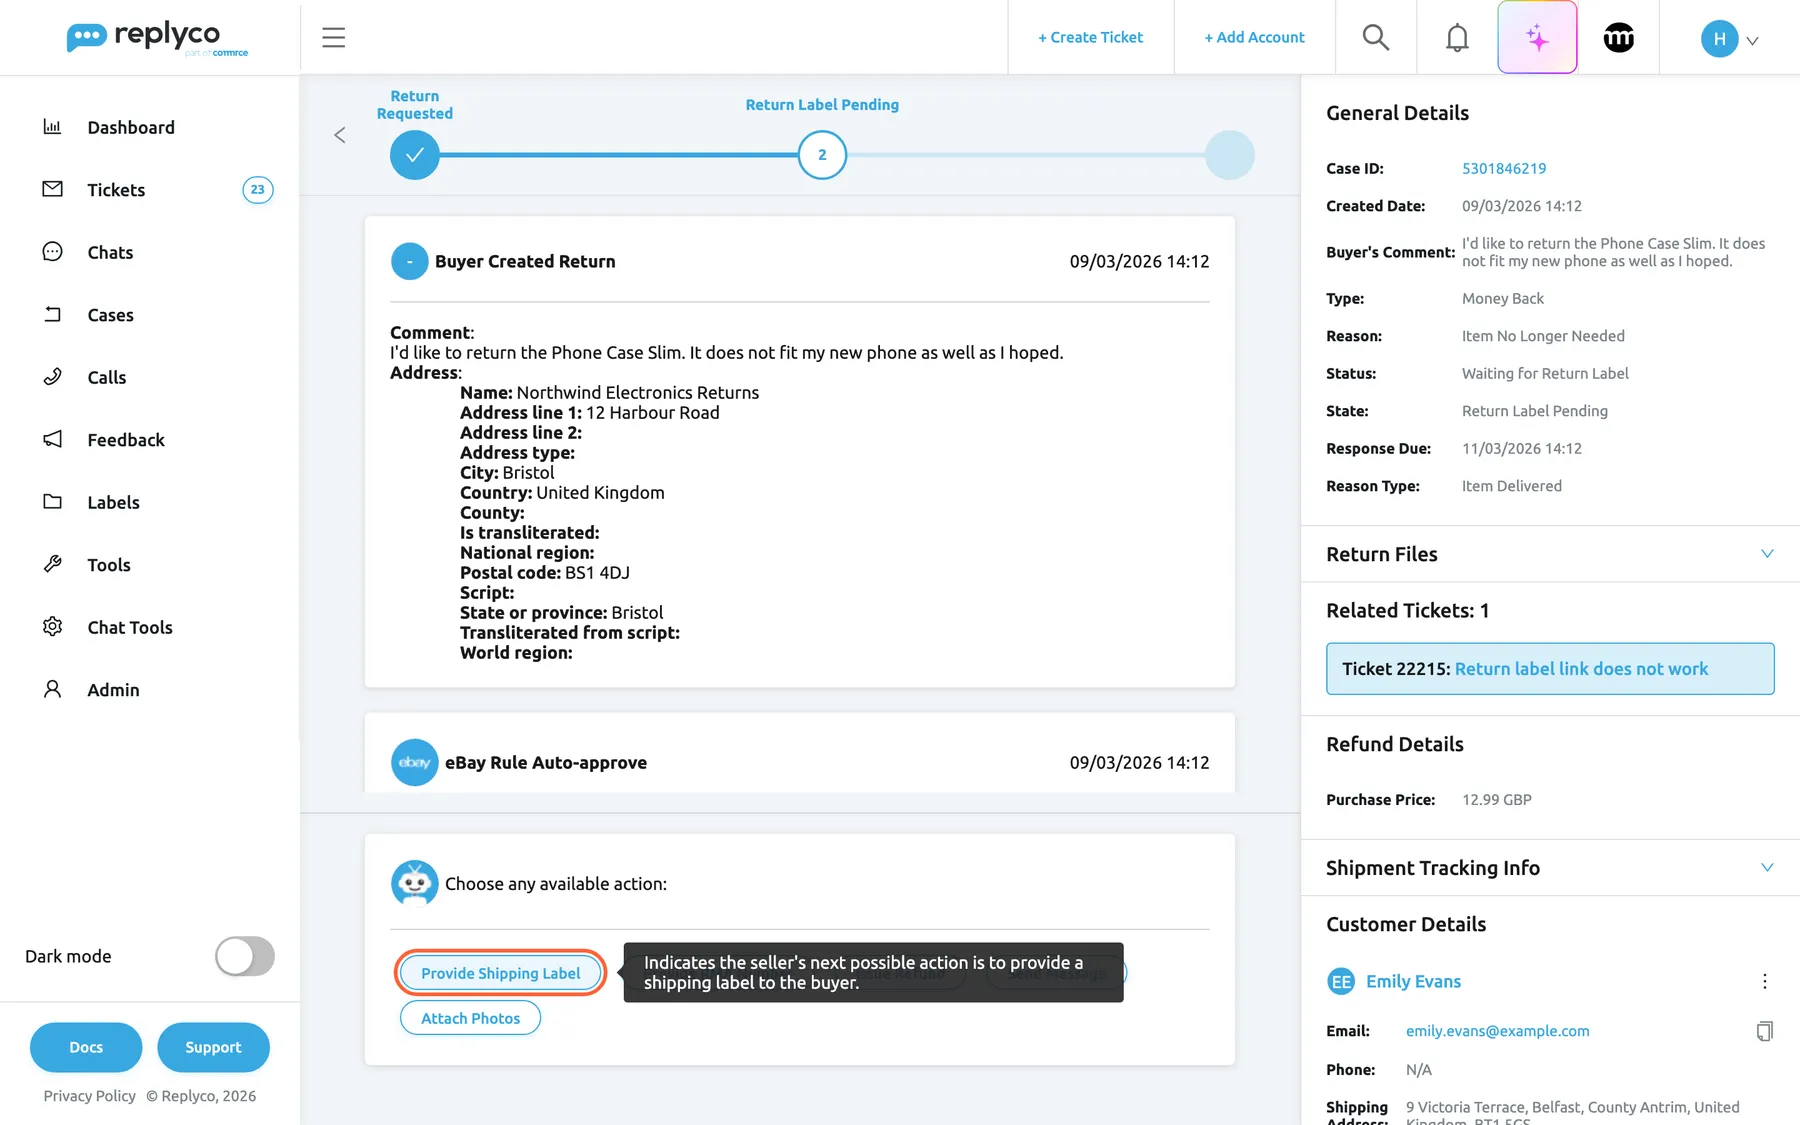
Task: Click + Add Account
Action: pos(1255,38)
